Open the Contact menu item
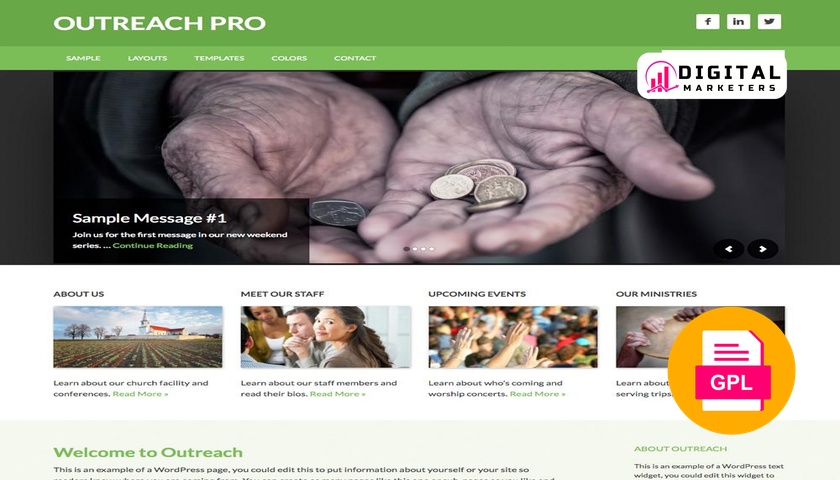Image resolution: width=840 pixels, height=480 pixels. tap(355, 58)
